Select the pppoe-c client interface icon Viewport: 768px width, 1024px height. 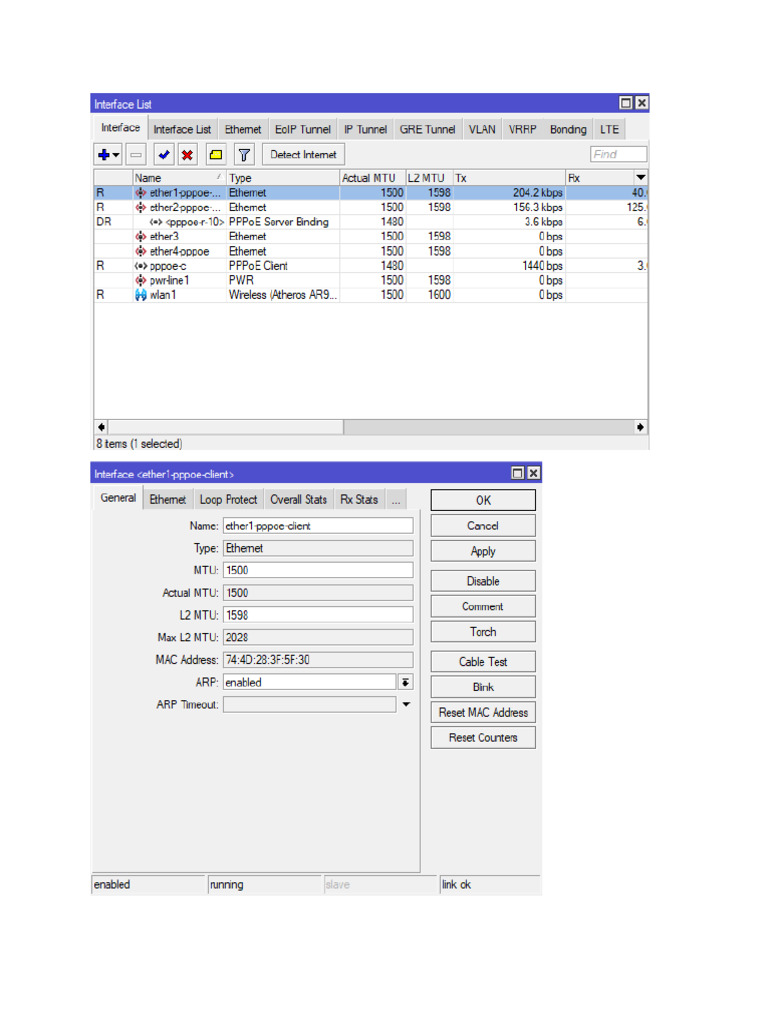pyautogui.click(x=141, y=266)
